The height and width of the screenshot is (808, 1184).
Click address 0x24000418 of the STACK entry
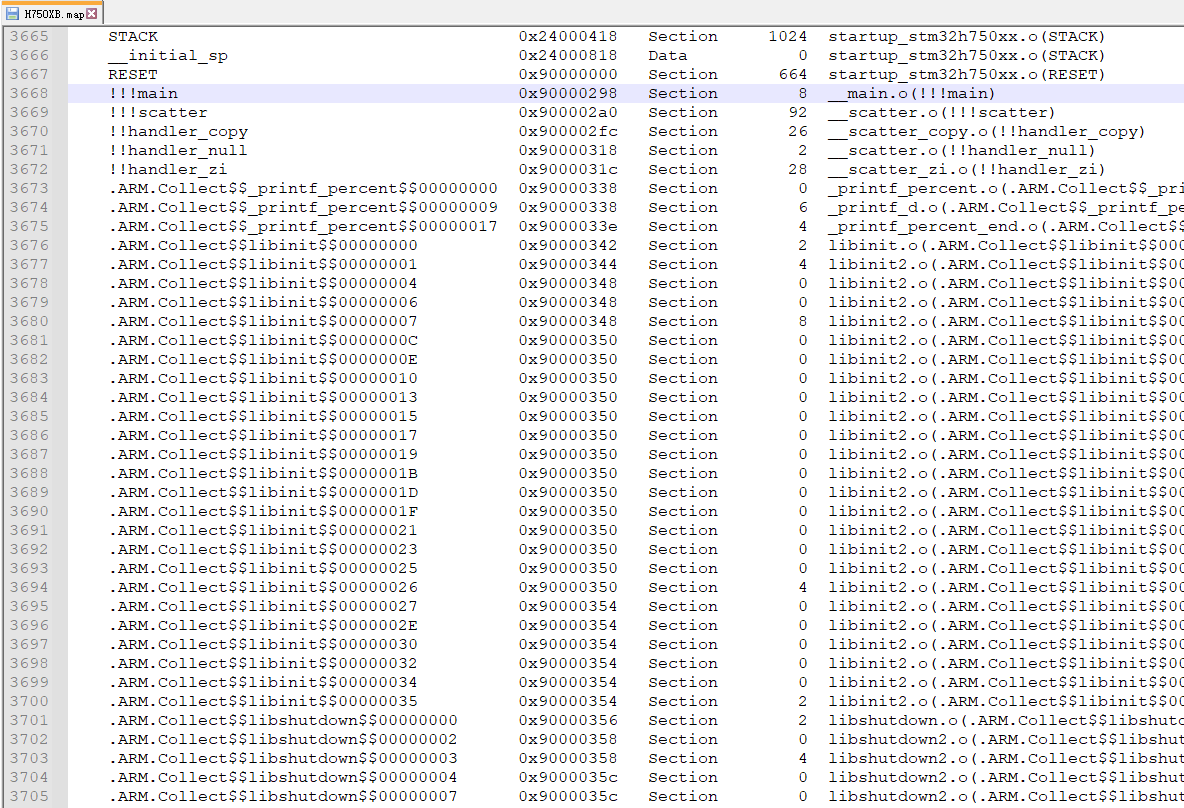pyautogui.click(x=567, y=36)
